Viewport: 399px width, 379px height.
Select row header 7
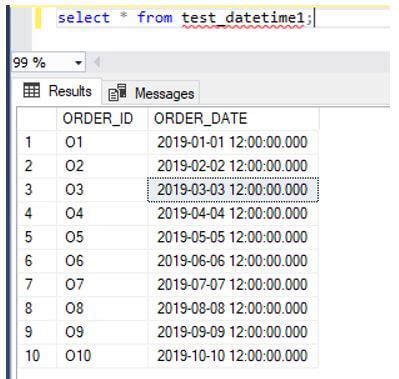[x=37, y=284]
